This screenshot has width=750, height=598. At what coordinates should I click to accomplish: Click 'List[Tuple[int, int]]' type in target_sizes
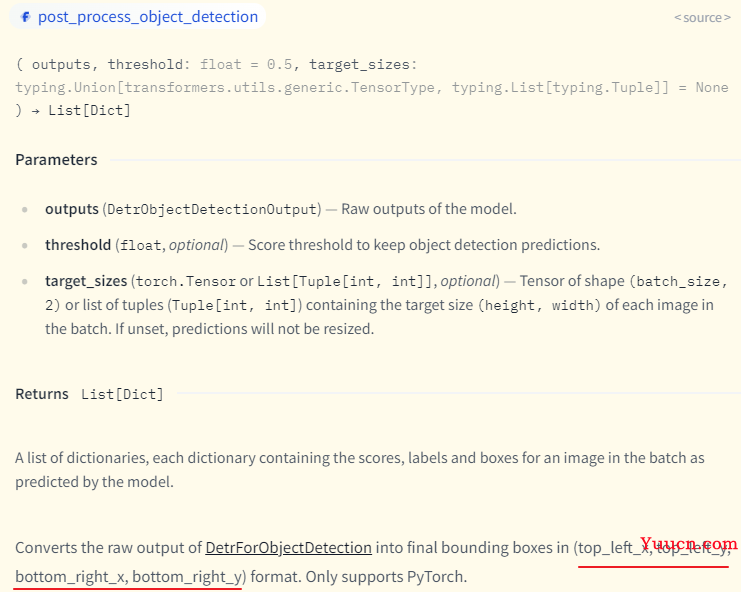click(344, 281)
